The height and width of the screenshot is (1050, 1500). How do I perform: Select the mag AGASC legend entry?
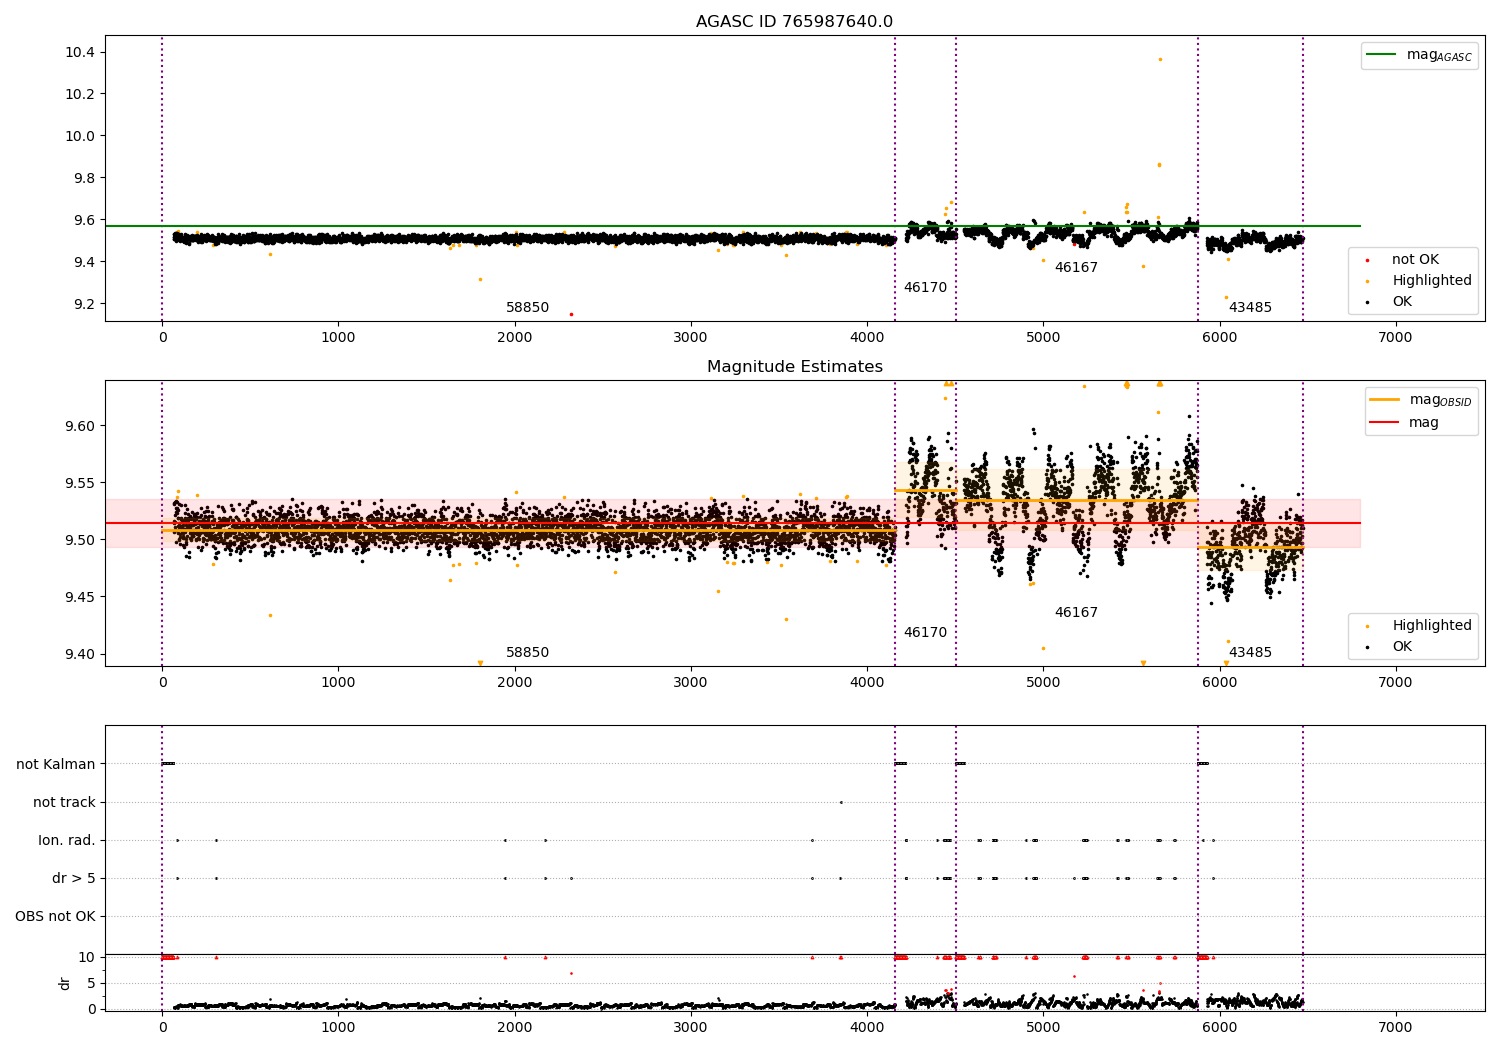[x=1419, y=56]
